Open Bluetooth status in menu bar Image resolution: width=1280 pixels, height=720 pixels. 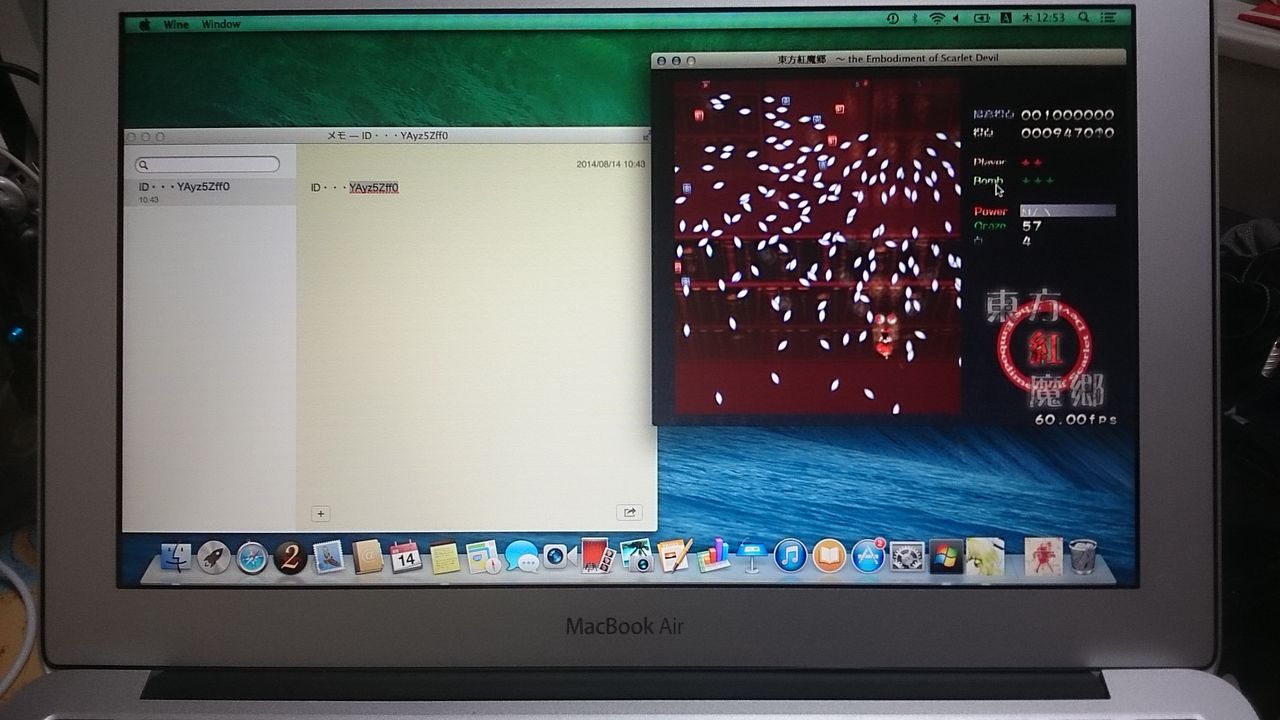click(914, 18)
